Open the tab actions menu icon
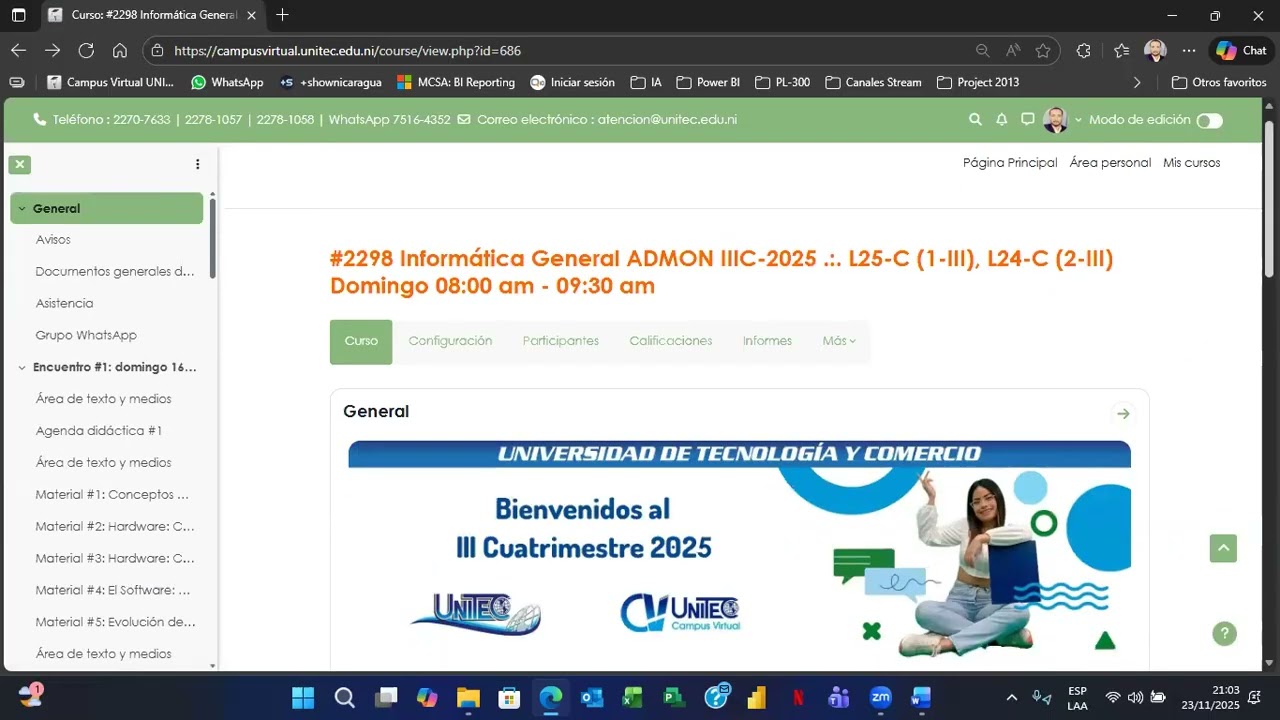 pyautogui.click(x=18, y=15)
